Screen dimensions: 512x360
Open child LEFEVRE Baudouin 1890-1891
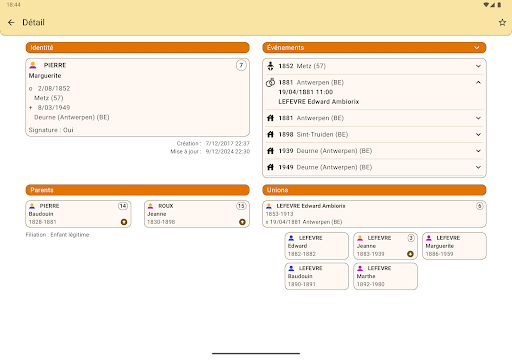click(x=317, y=276)
